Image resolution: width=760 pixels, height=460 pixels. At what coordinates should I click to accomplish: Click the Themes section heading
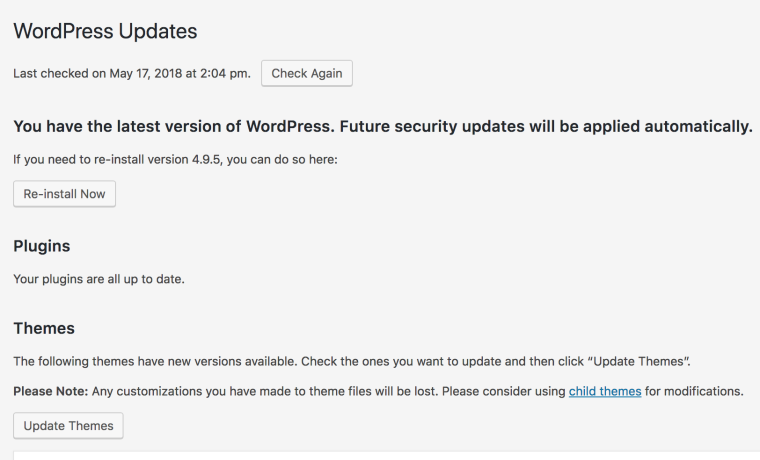(44, 328)
